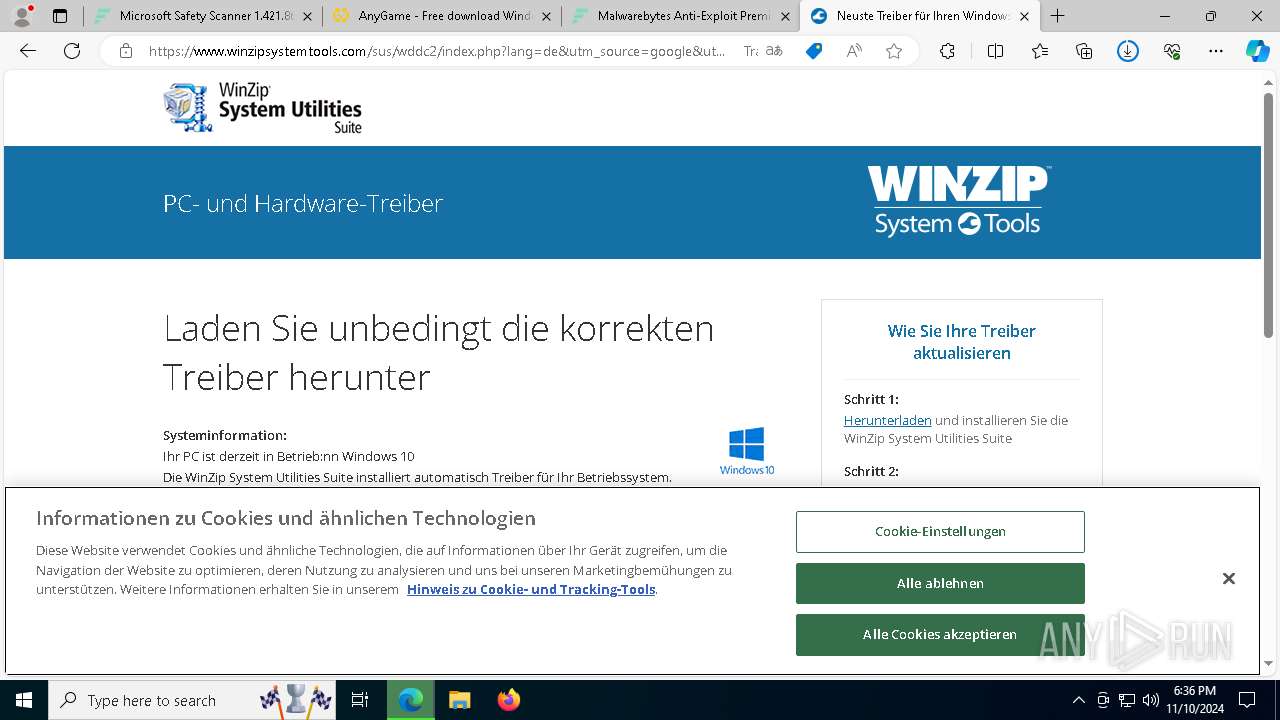Show the Downloads panel icon
The image size is (1280, 720).
tap(1128, 51)
